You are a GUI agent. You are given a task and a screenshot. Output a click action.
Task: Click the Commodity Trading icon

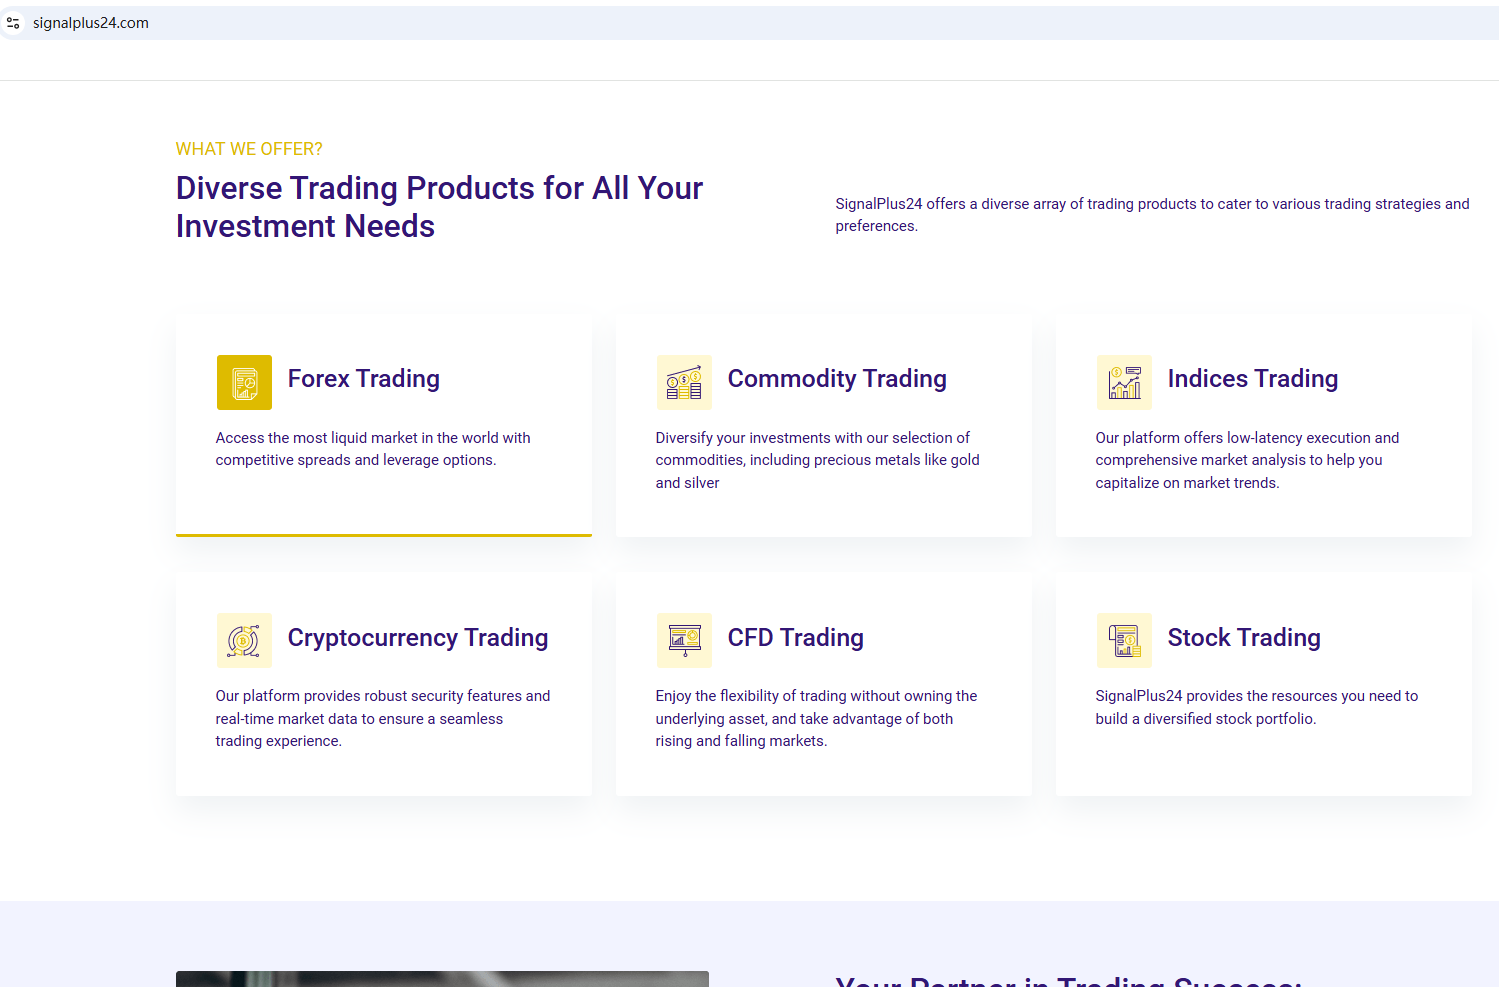click(684, 382)
